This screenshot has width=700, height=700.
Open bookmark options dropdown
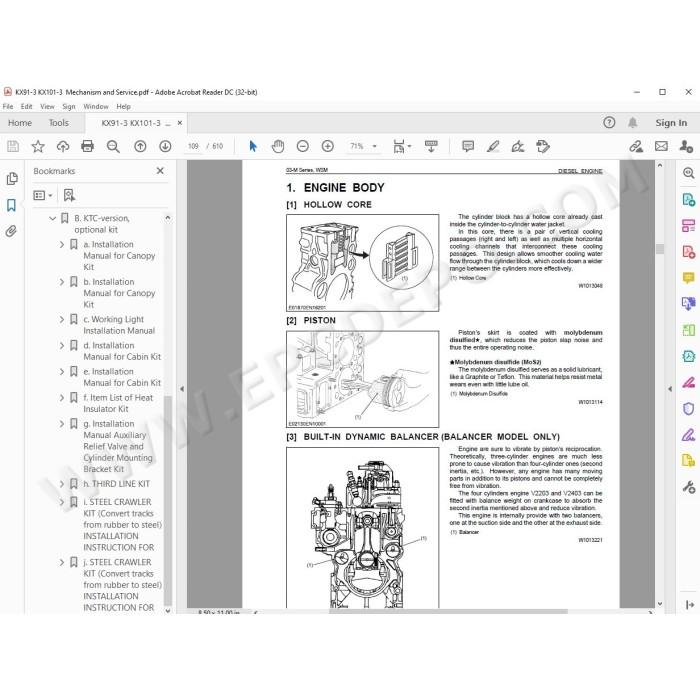(x=43, y=195)
